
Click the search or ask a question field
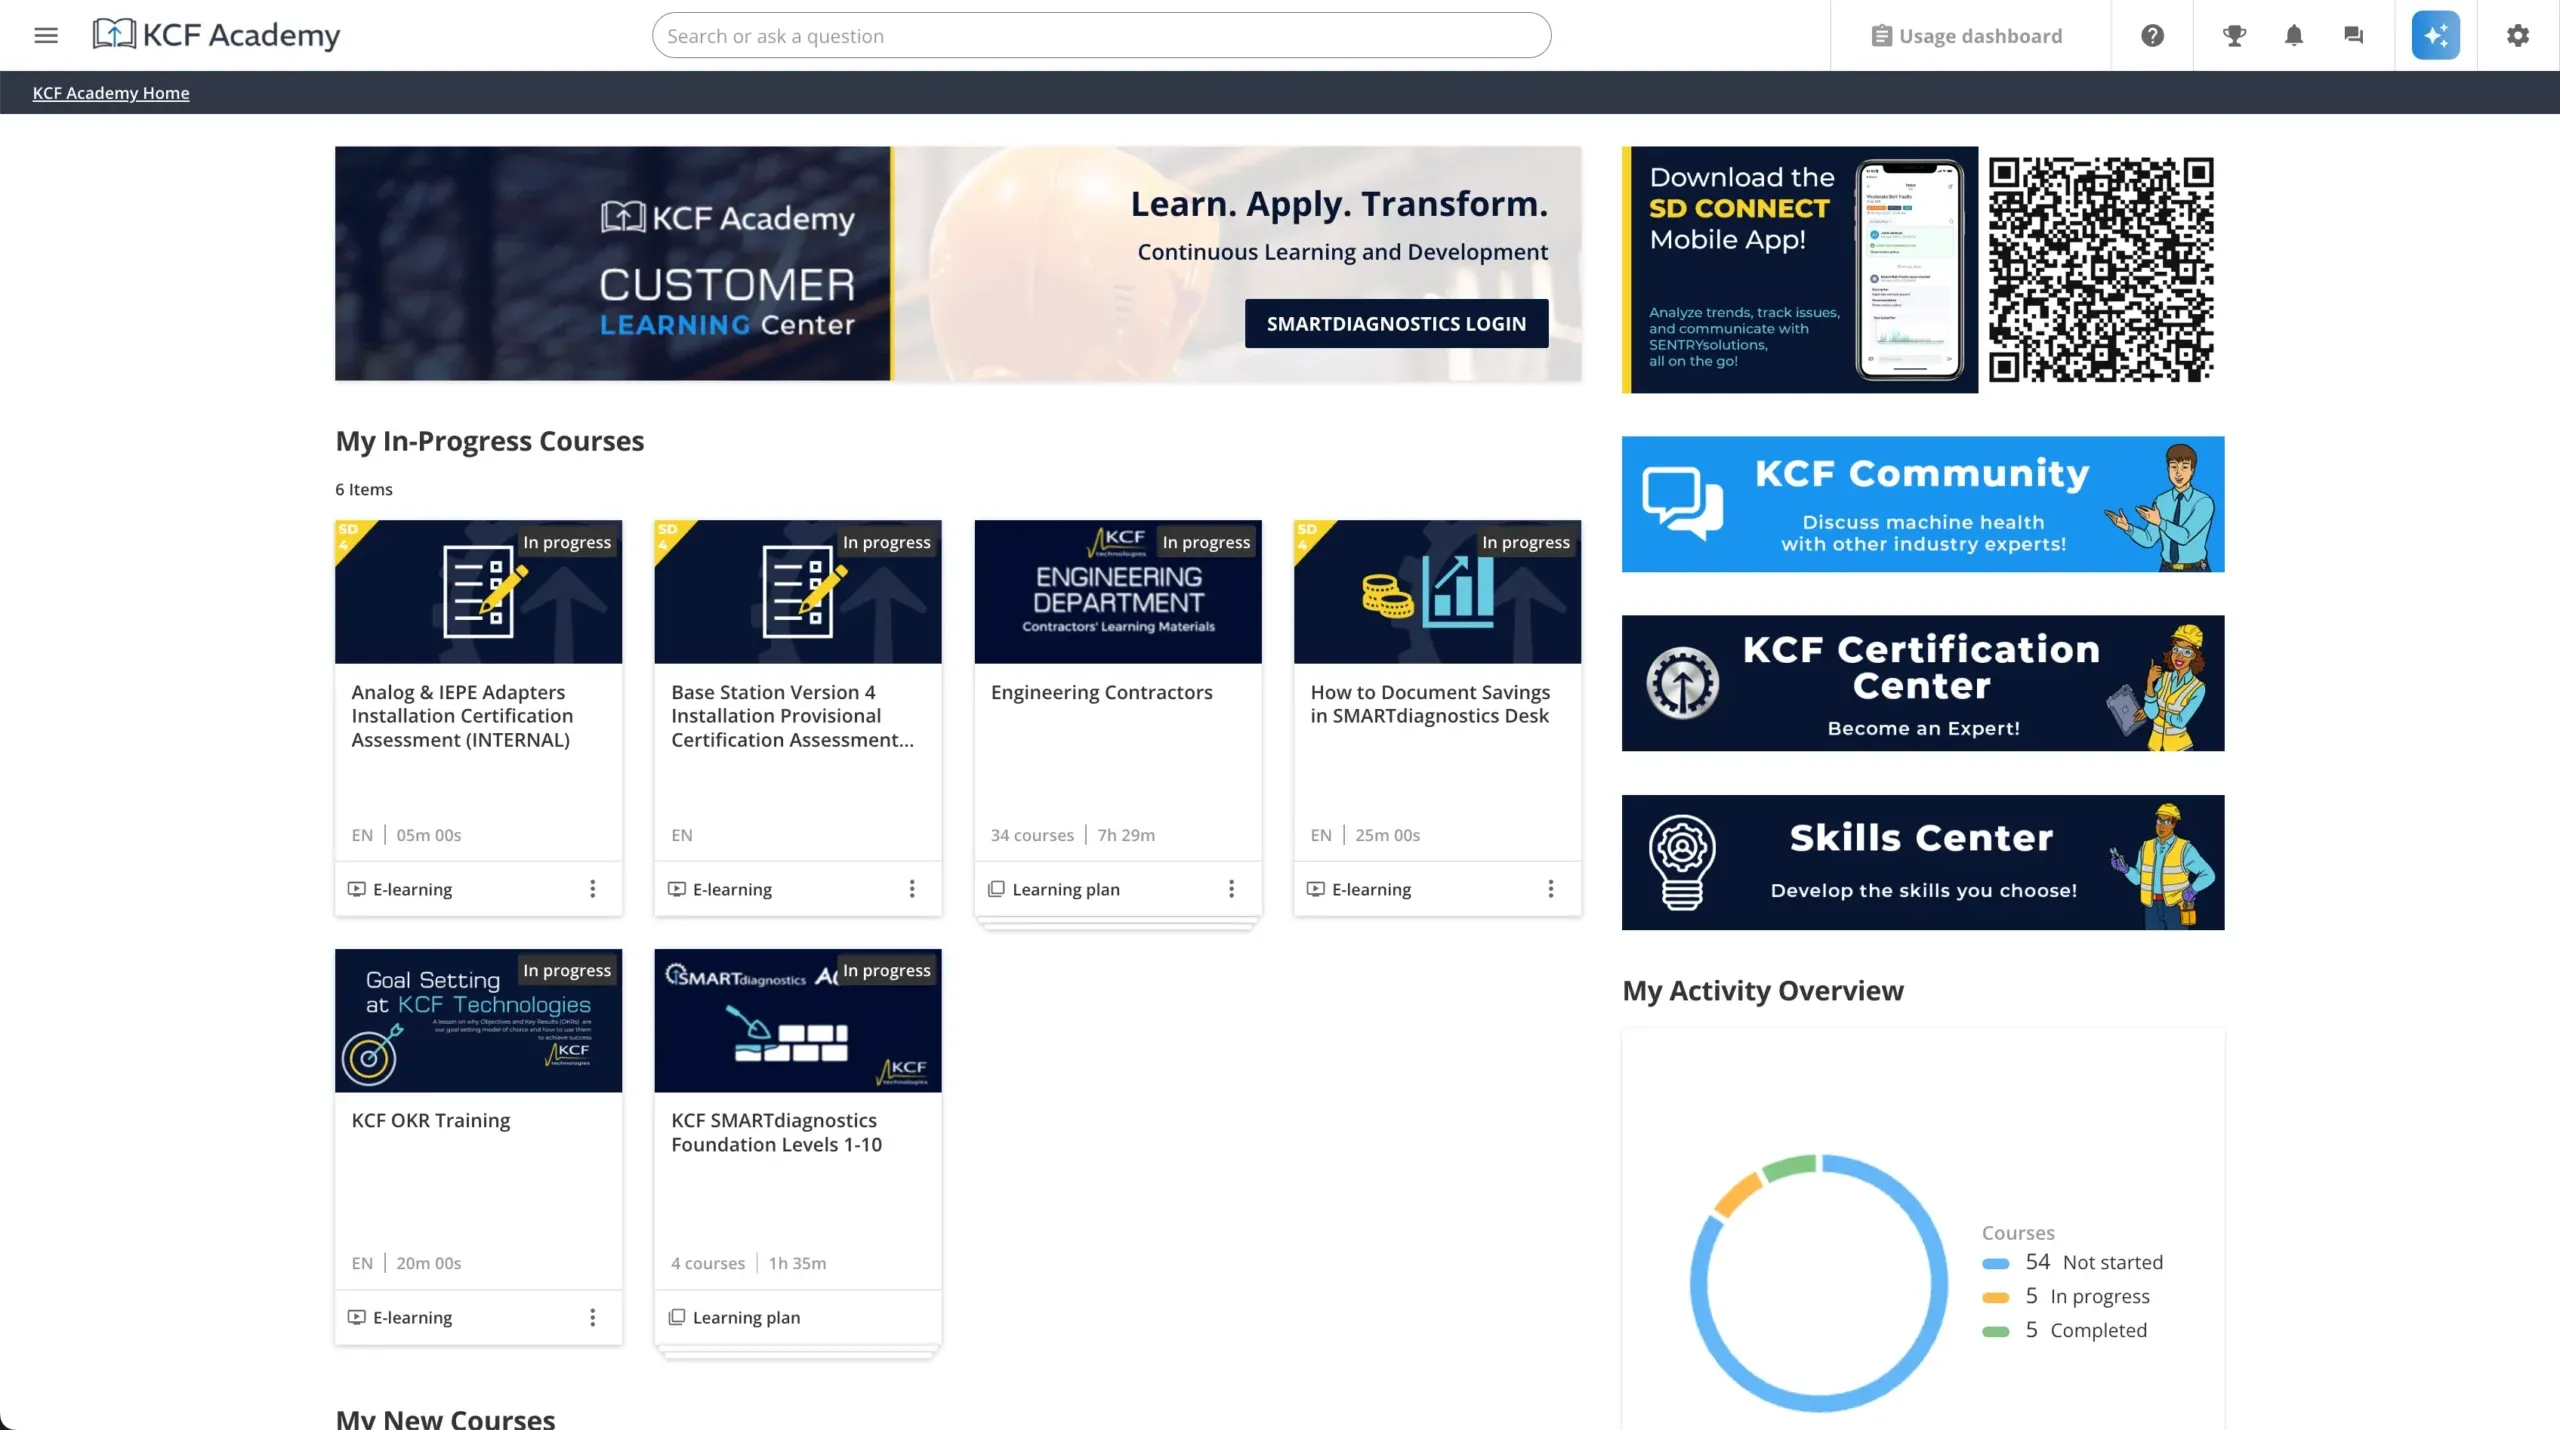click(x=1100, y=36)
